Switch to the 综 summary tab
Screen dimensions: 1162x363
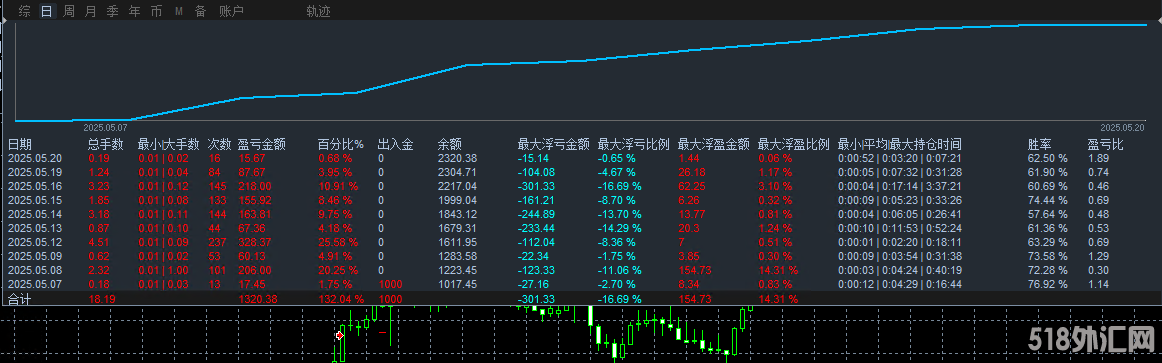tap(24, 11)
